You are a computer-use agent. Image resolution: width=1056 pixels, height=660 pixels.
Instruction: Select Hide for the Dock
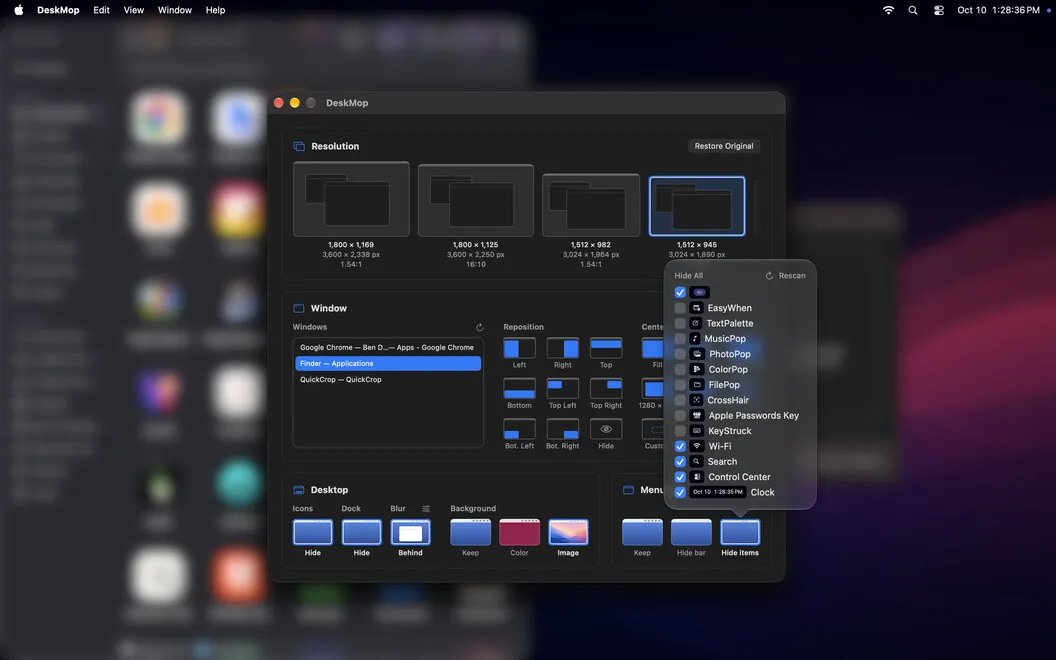(x=362, y=532)
